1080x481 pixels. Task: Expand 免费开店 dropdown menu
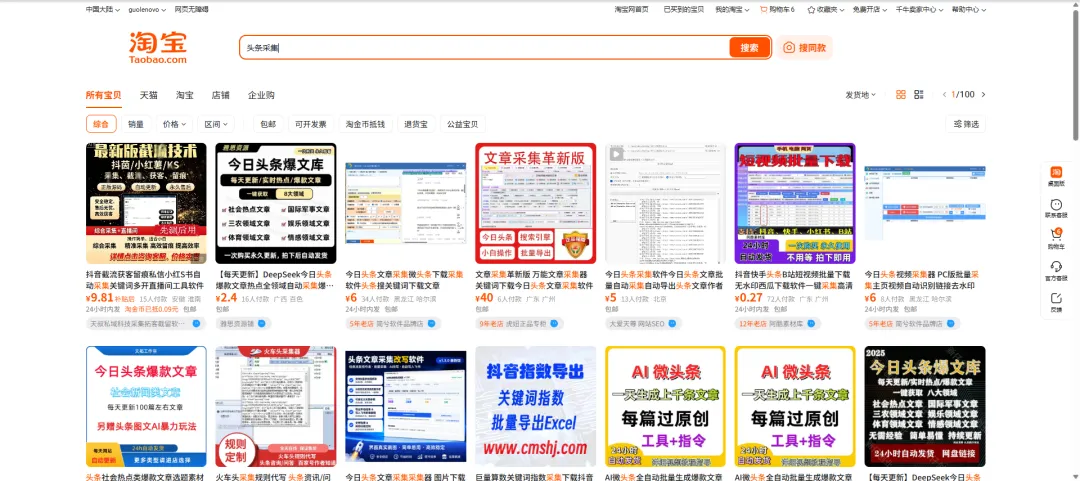[x=870, y=10]
